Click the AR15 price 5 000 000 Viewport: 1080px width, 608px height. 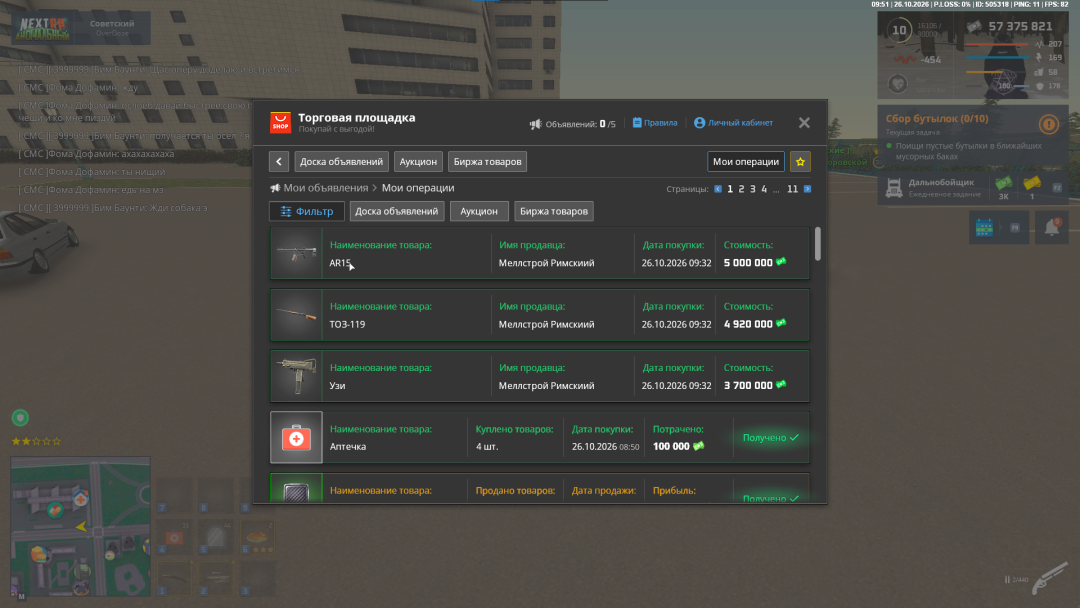click(x=755, y=262)
